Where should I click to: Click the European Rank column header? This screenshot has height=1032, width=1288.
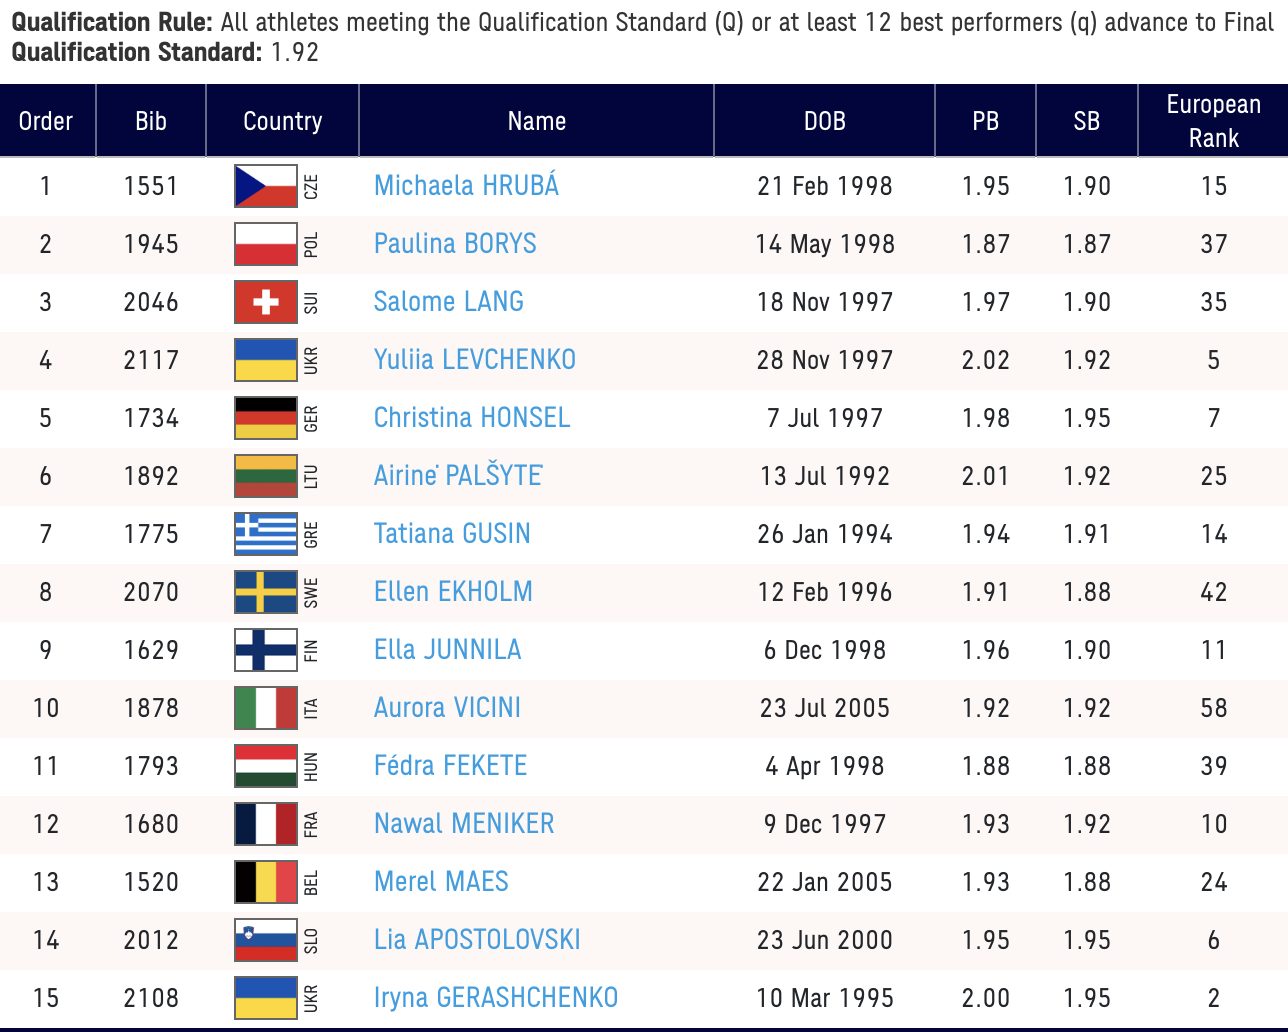point(1213,121)
